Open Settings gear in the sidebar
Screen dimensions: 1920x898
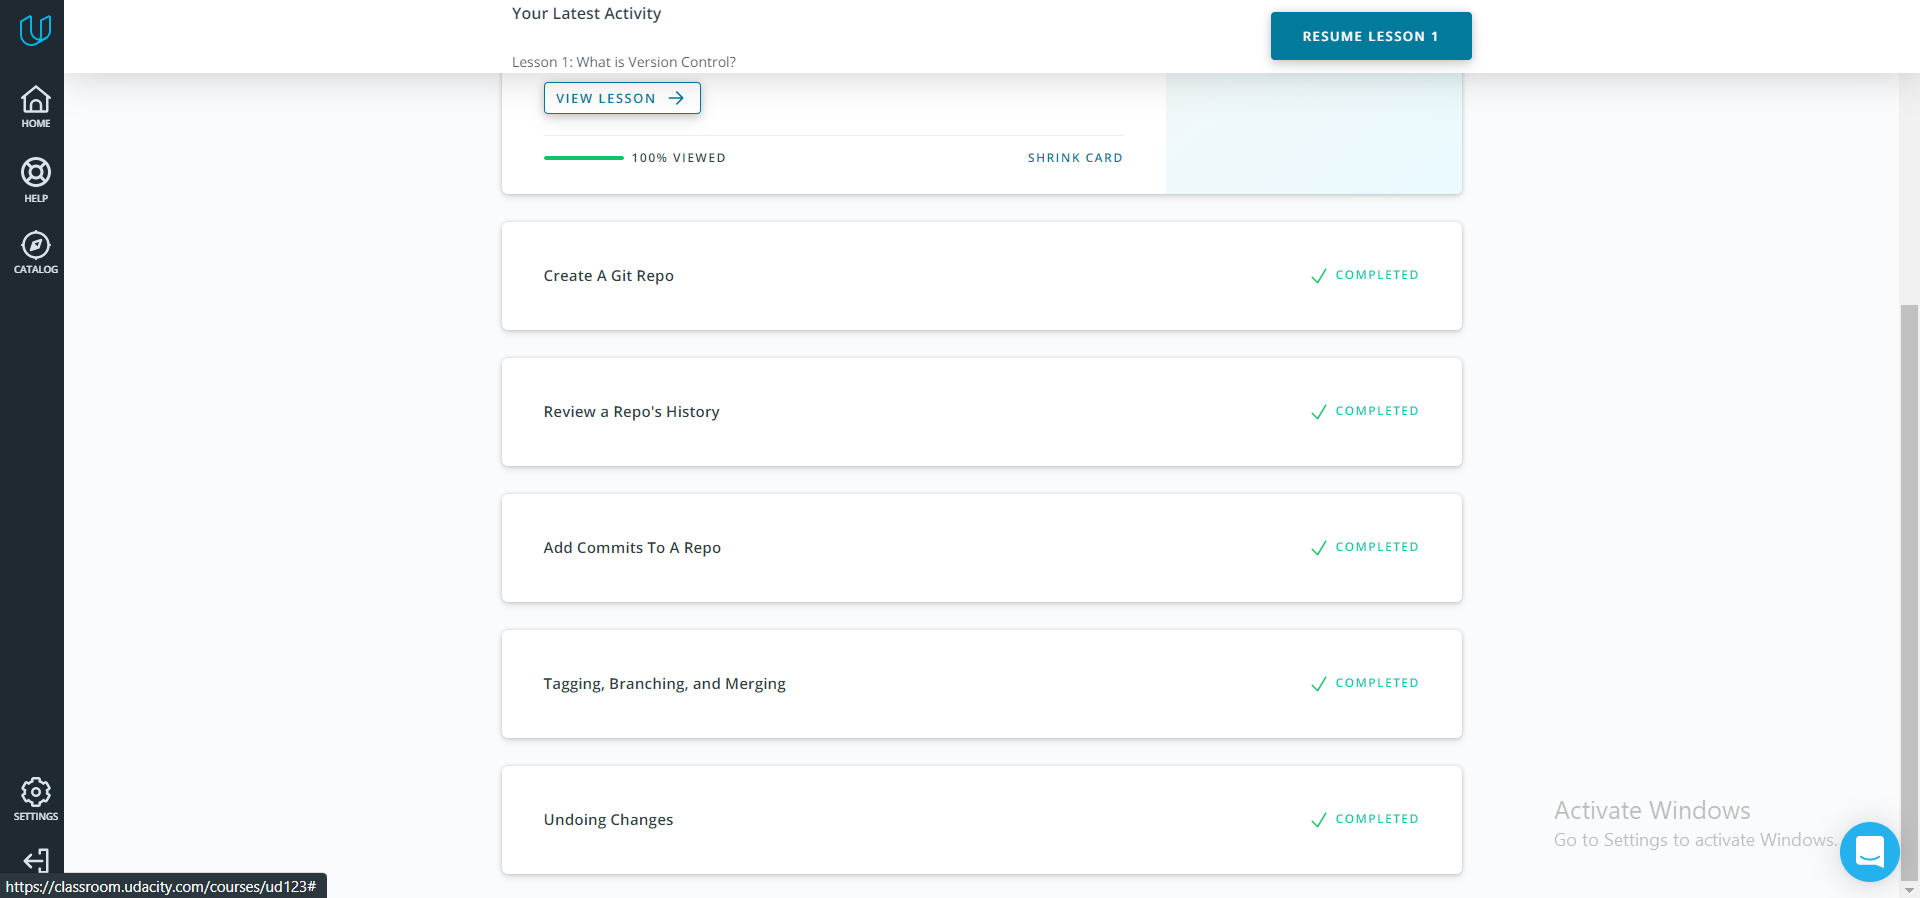pyautogui.click(x=36, y=799)
